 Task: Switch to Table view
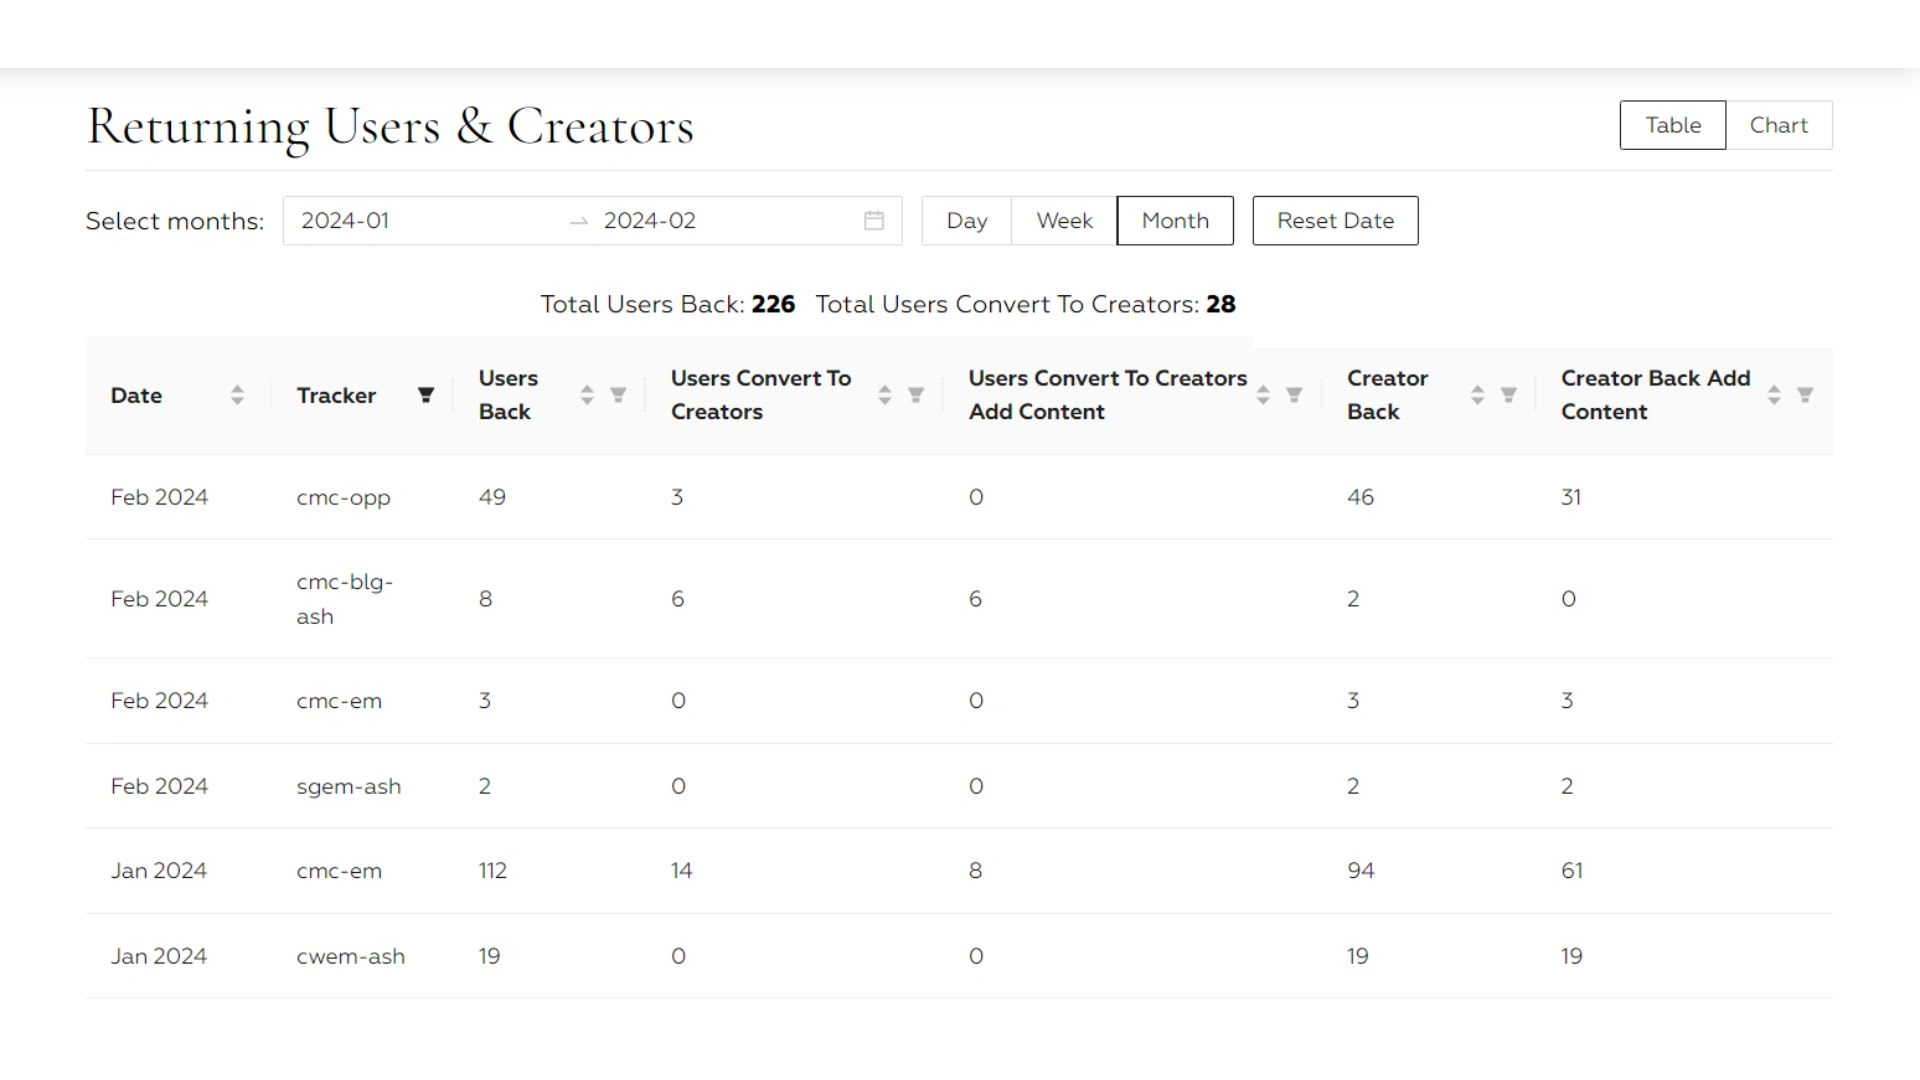click(x=1673, y=125)
